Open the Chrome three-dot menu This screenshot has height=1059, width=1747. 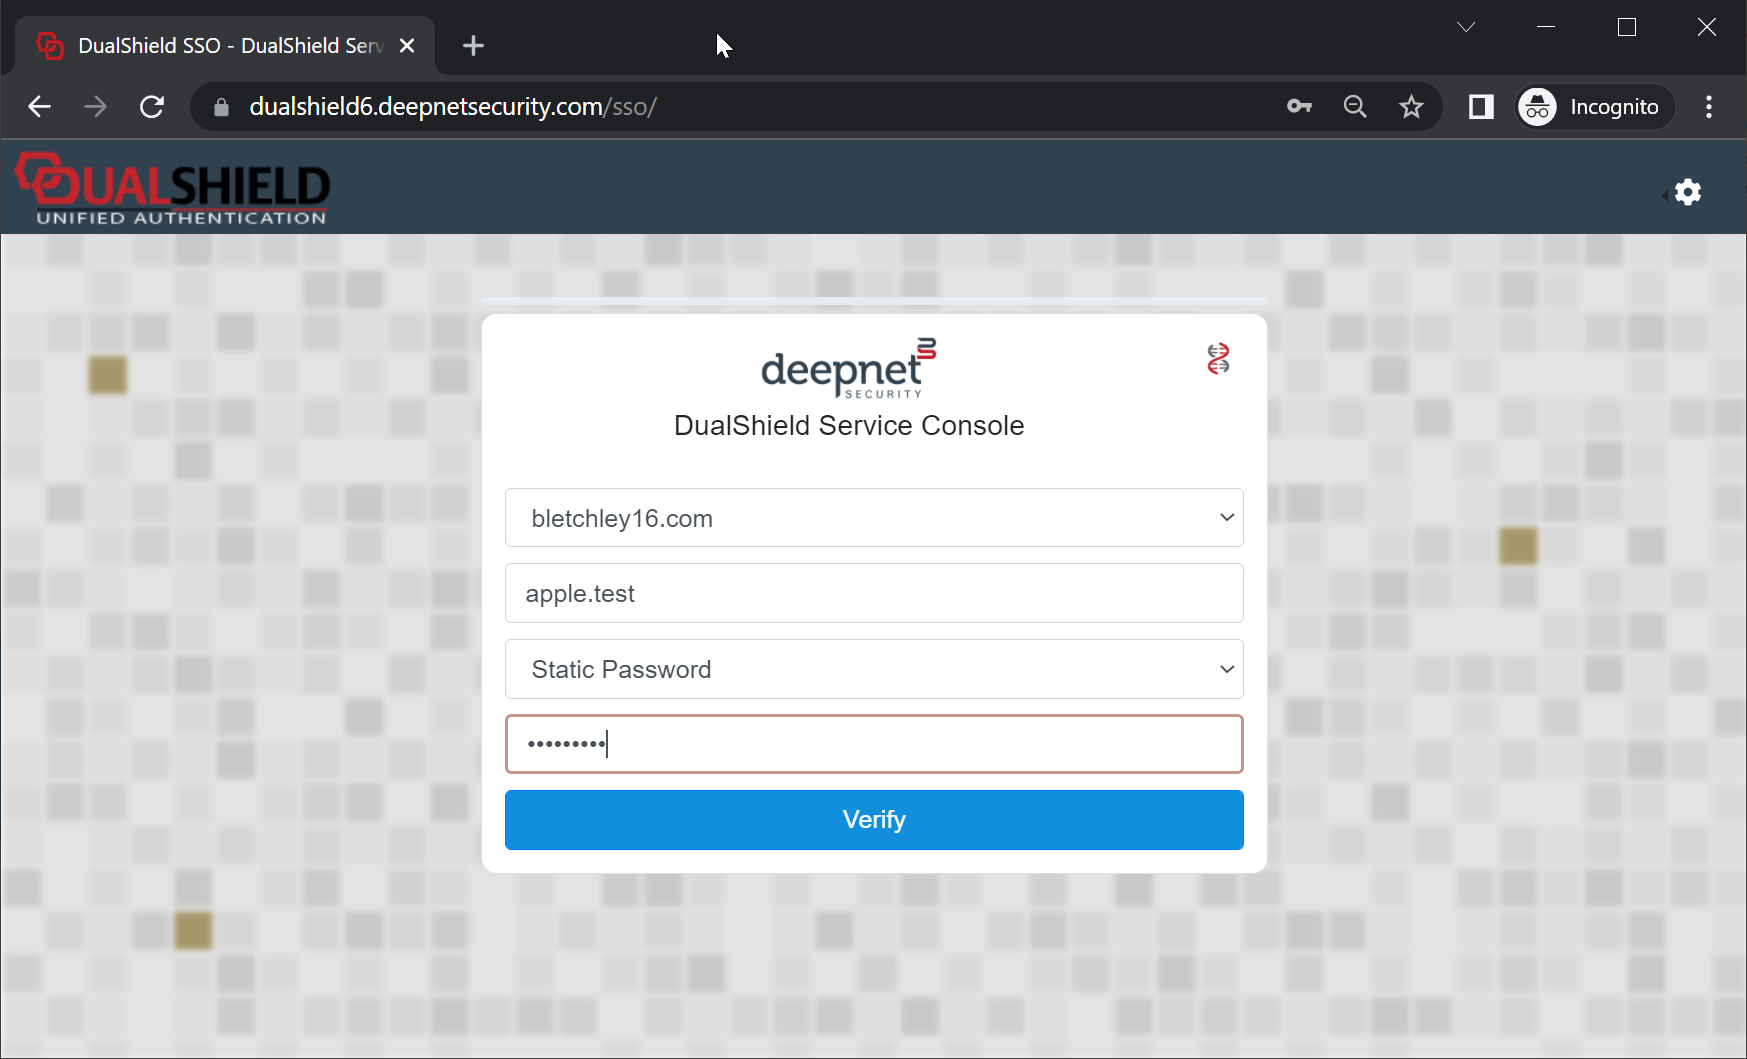pyautogui.click(x=1708, y=107)
